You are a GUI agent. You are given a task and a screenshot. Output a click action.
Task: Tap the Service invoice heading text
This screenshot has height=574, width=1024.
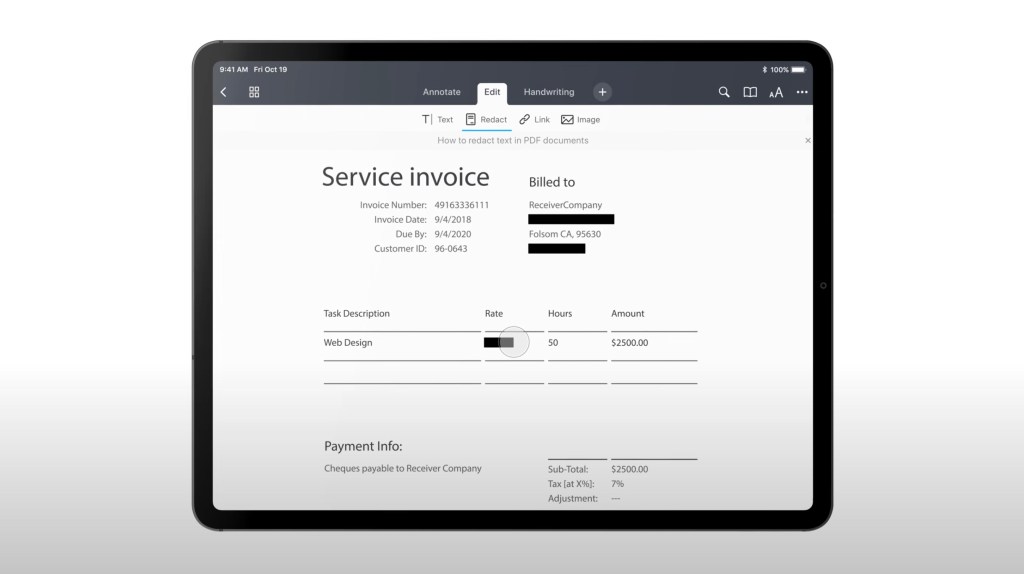pyautogui.click(x=405, y=177)
